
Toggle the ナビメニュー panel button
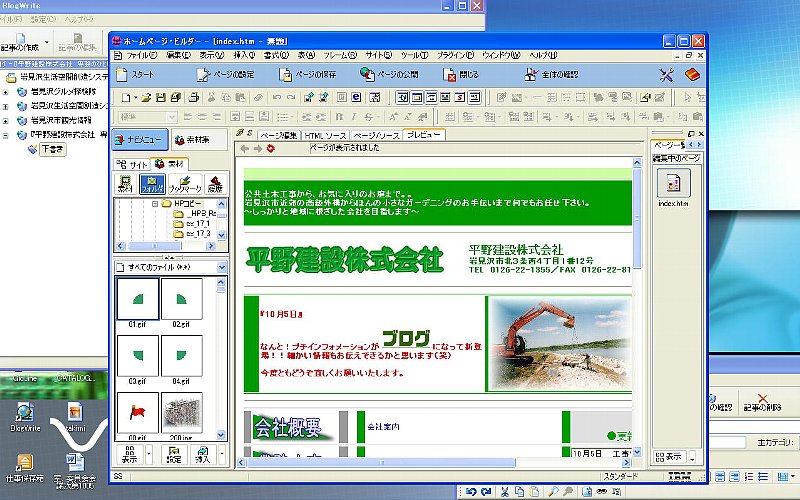click(x=140, y=139)
